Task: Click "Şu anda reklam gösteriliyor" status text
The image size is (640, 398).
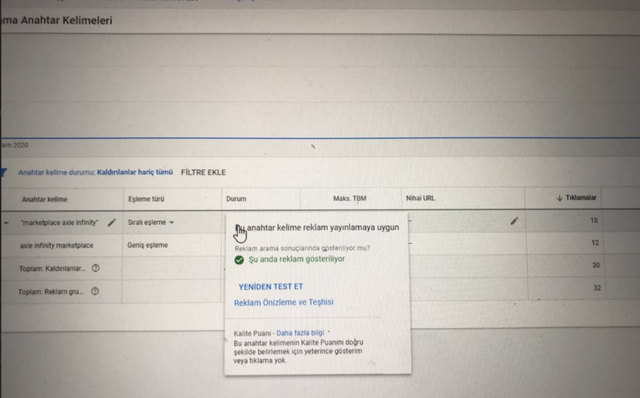Action: tap(297, 259)
